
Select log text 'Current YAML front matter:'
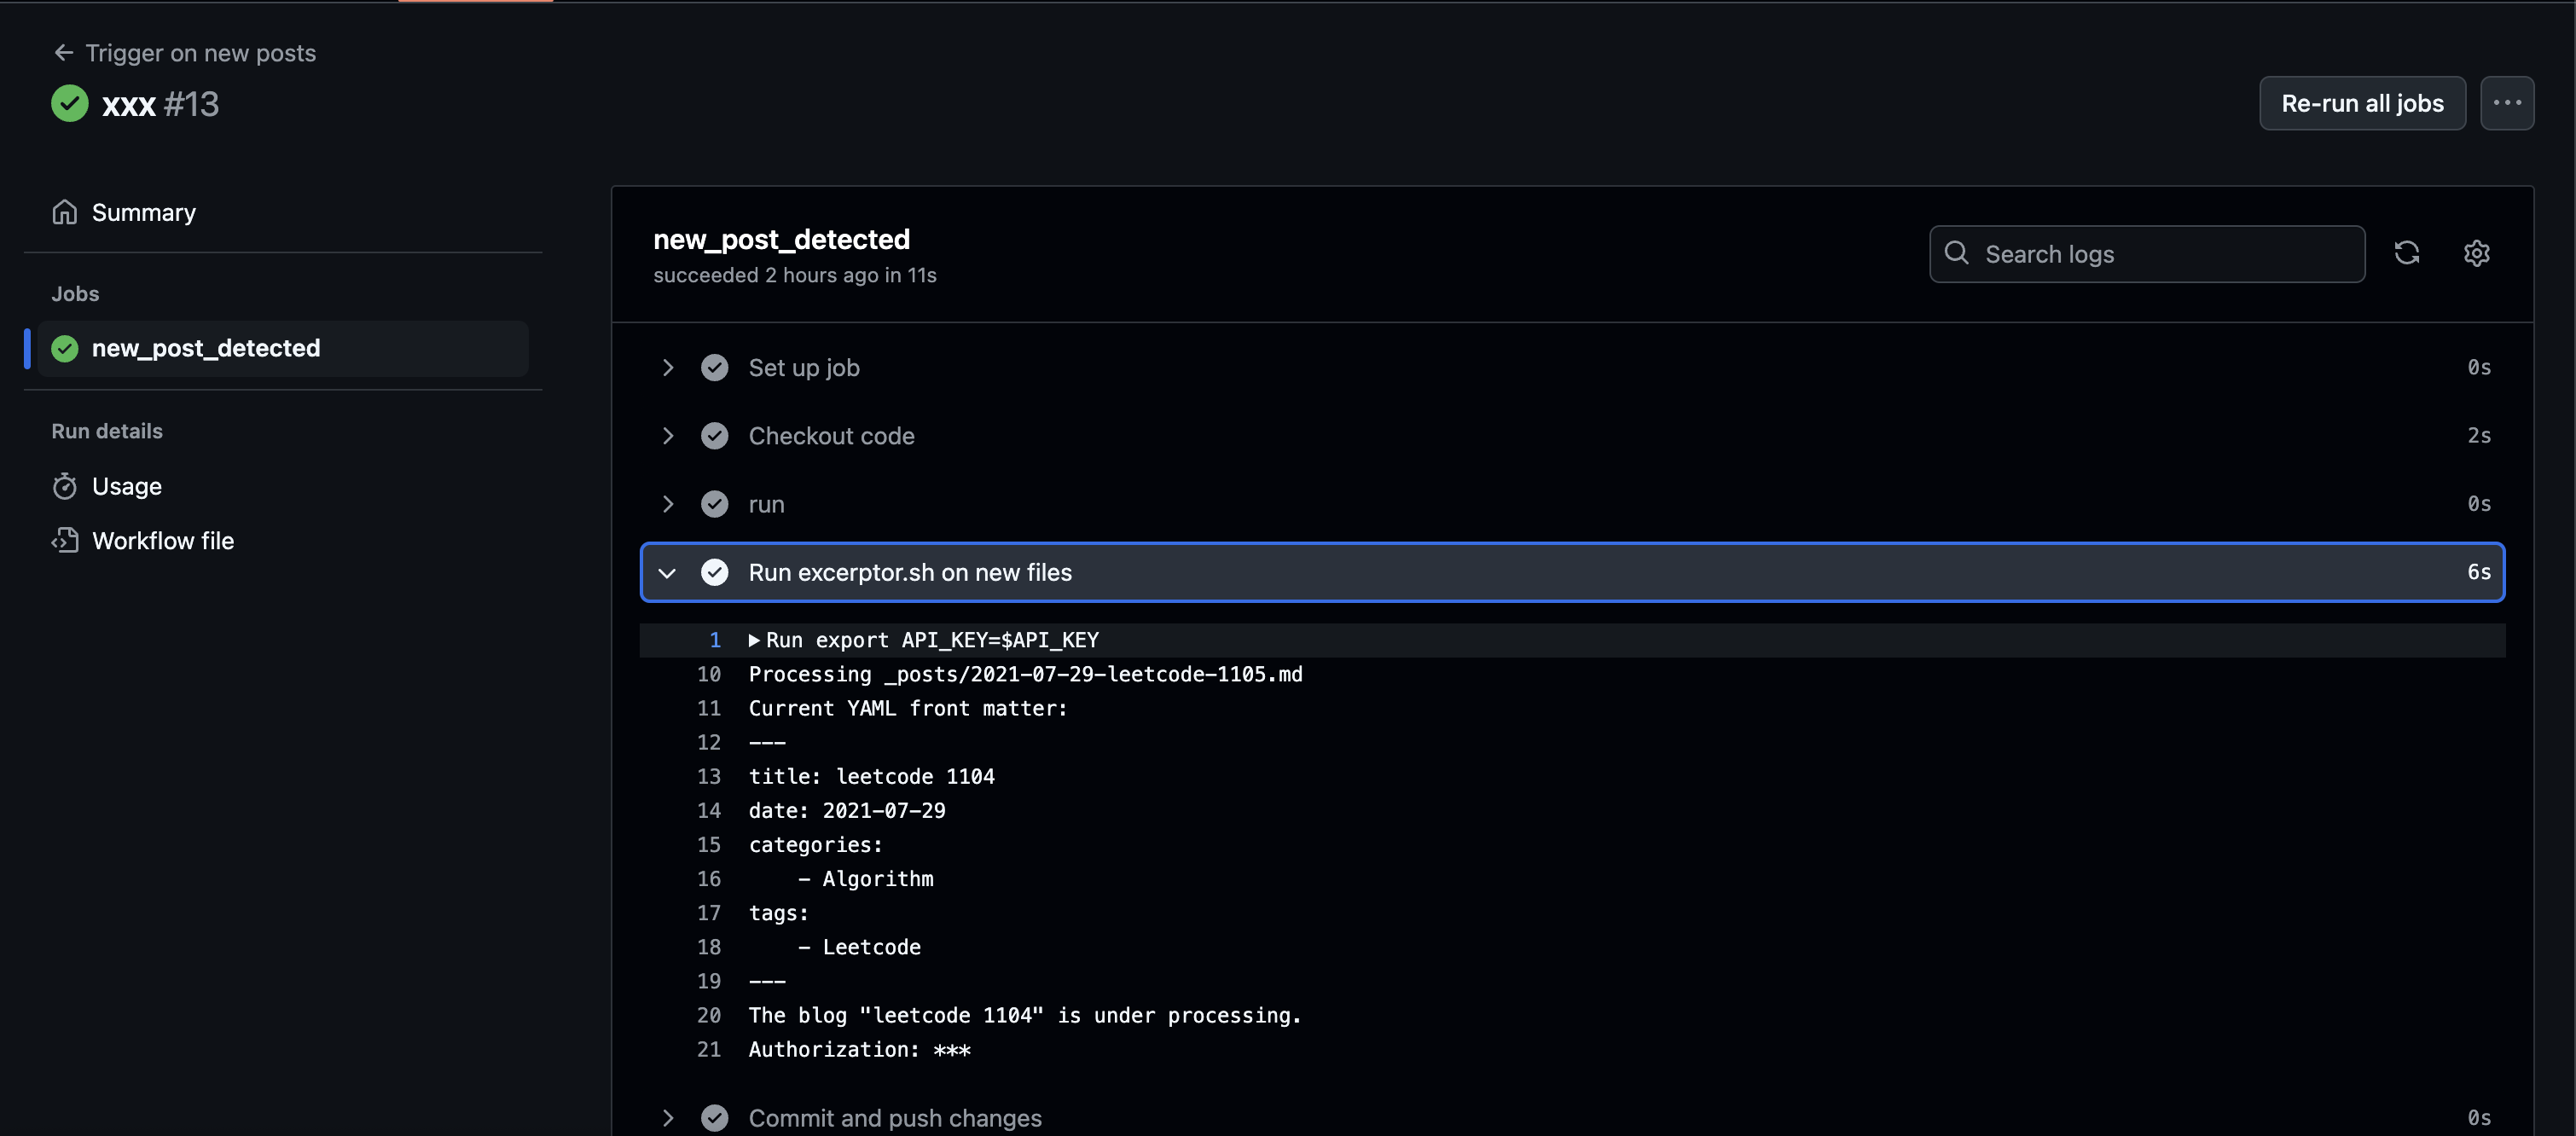point(908,709)
